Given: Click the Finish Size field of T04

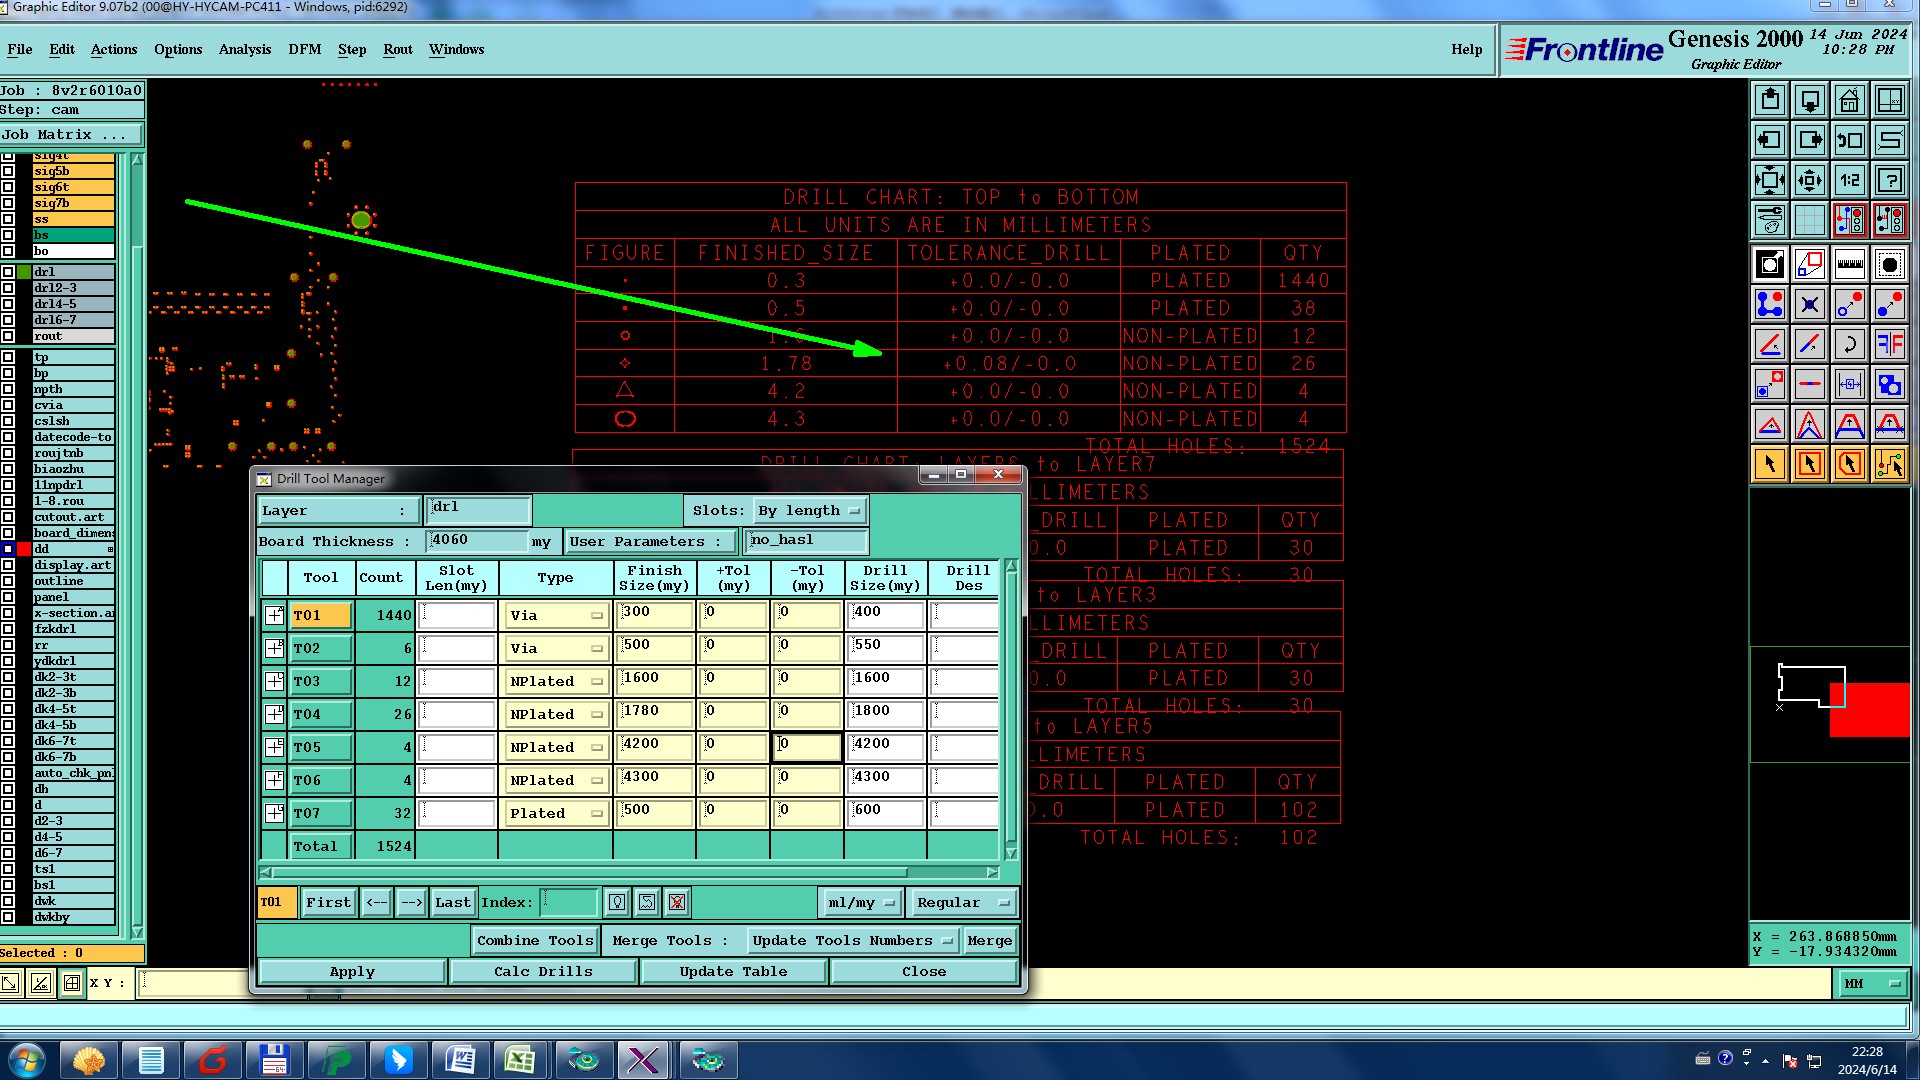Looking at the screenshot, I should (655, 714).
